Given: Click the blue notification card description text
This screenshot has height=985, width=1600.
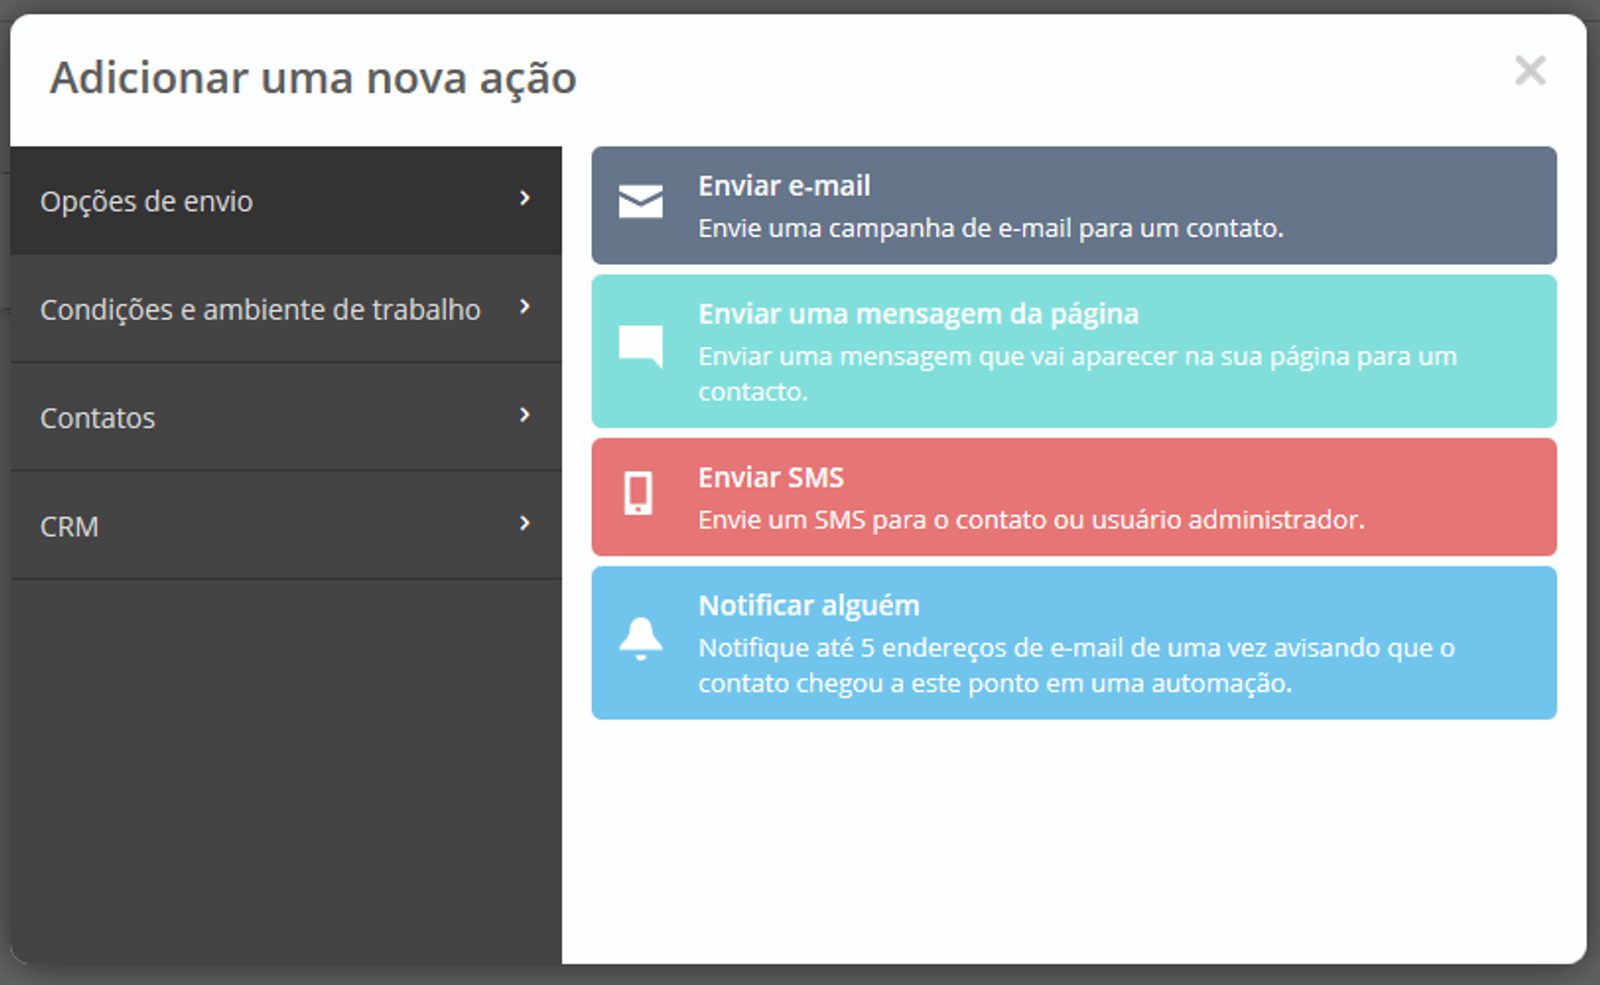Looking at the screenshot, I should [1076, 665].
